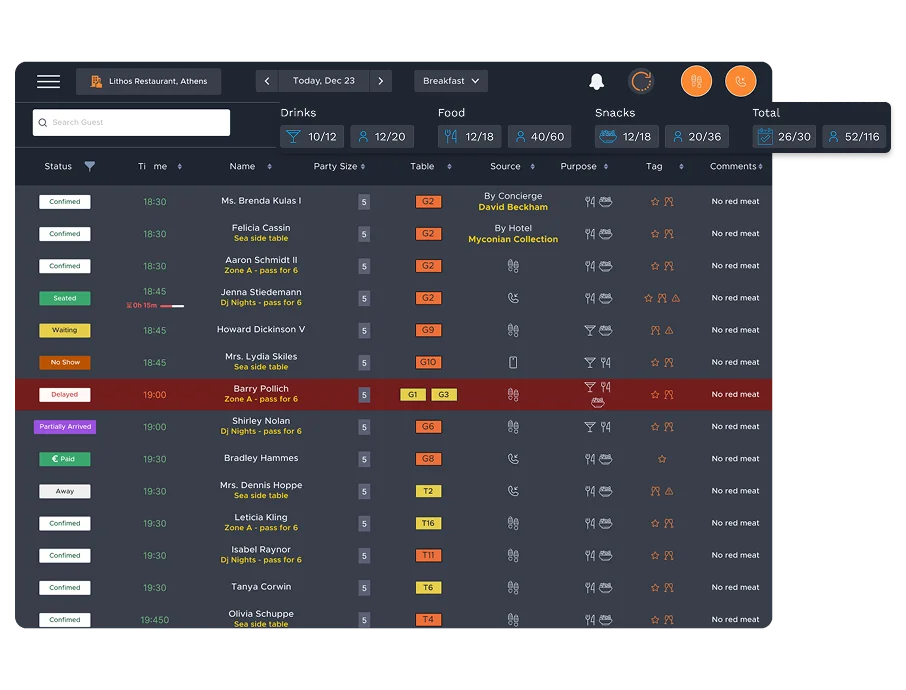
Task: Click the Status column header
Action: (58, 166)
